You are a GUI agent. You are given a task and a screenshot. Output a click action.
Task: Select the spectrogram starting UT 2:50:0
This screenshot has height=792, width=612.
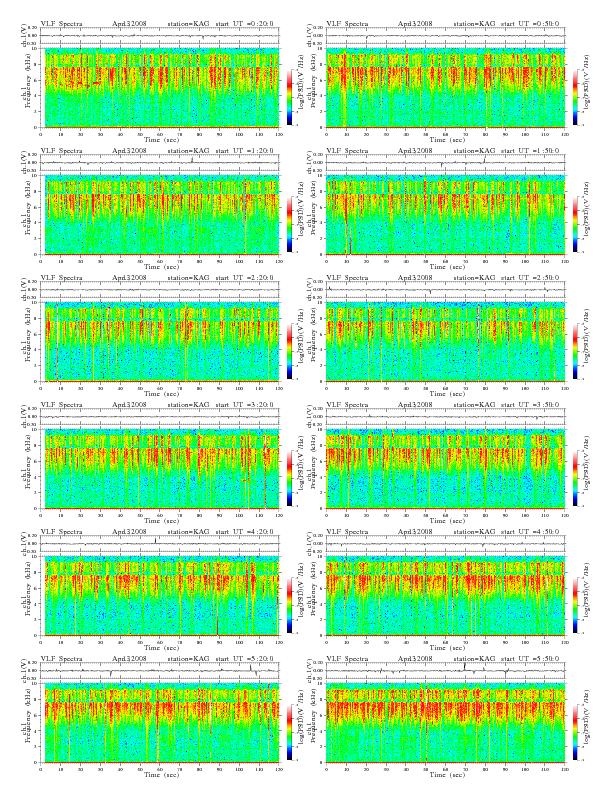coord(445,342)
